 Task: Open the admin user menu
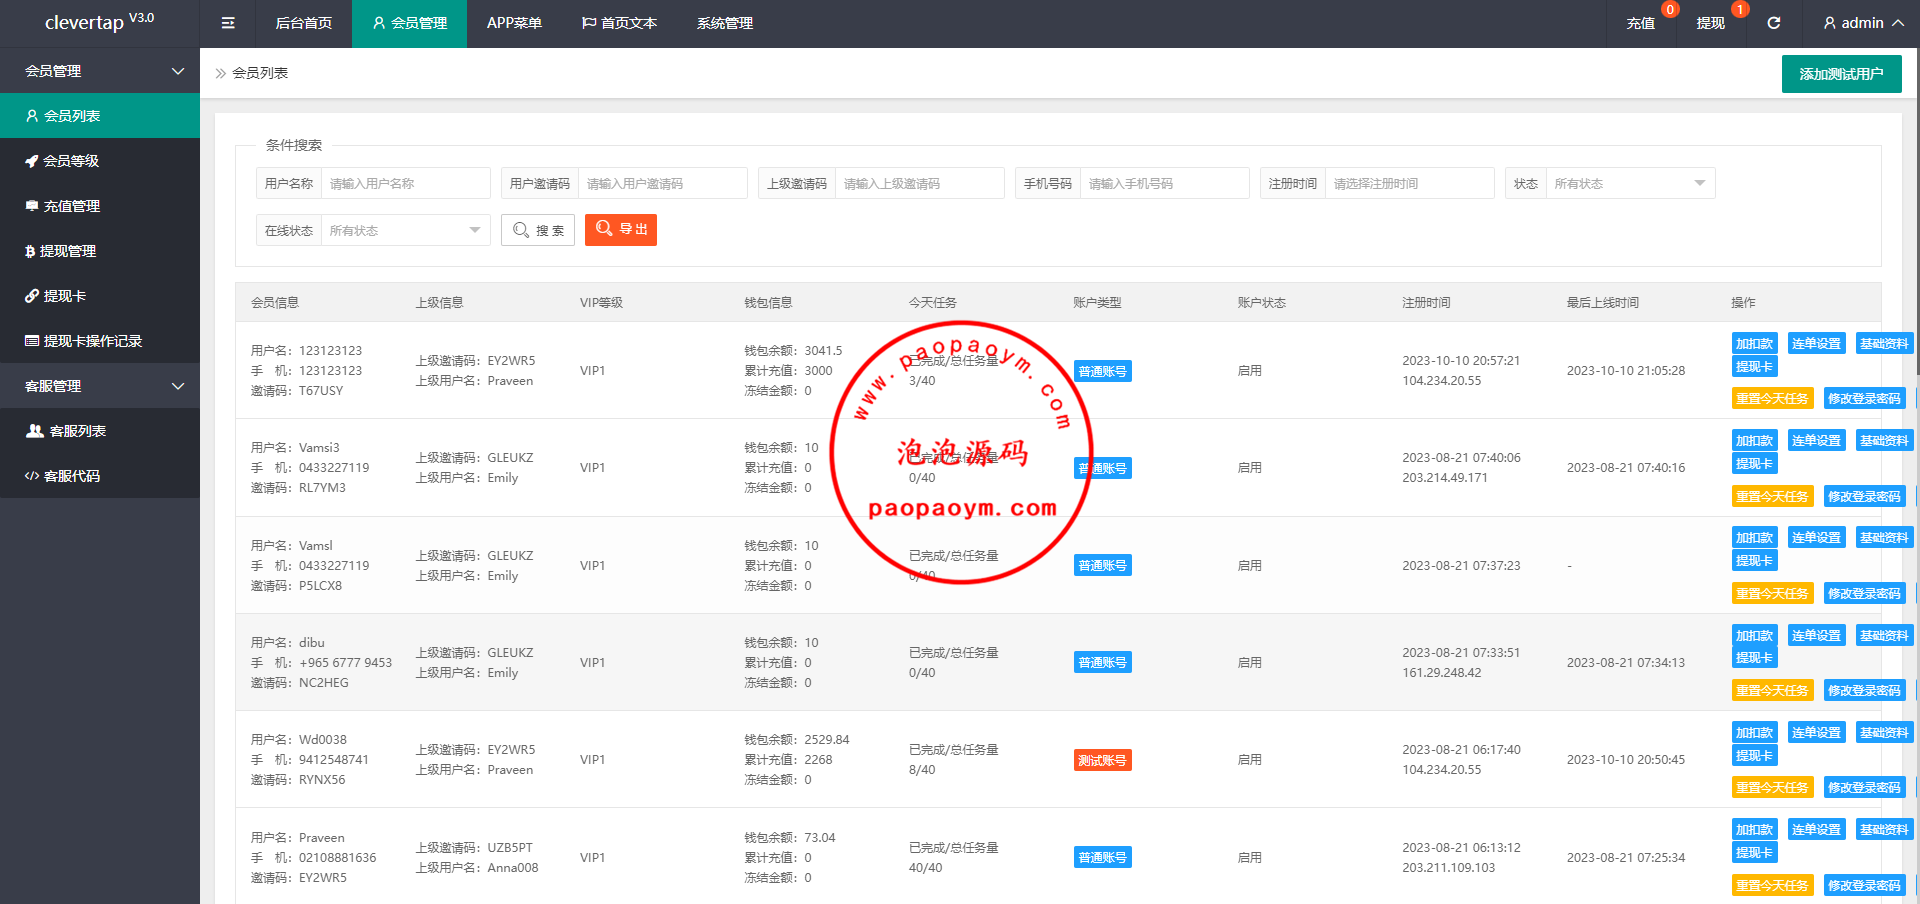pos(1862,23)
